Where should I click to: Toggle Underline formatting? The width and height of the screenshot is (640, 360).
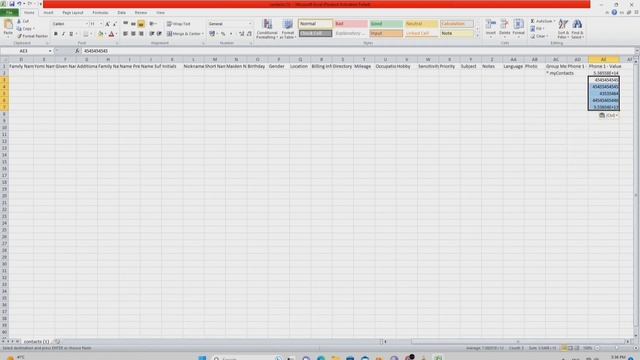click(x=71, y=34)
